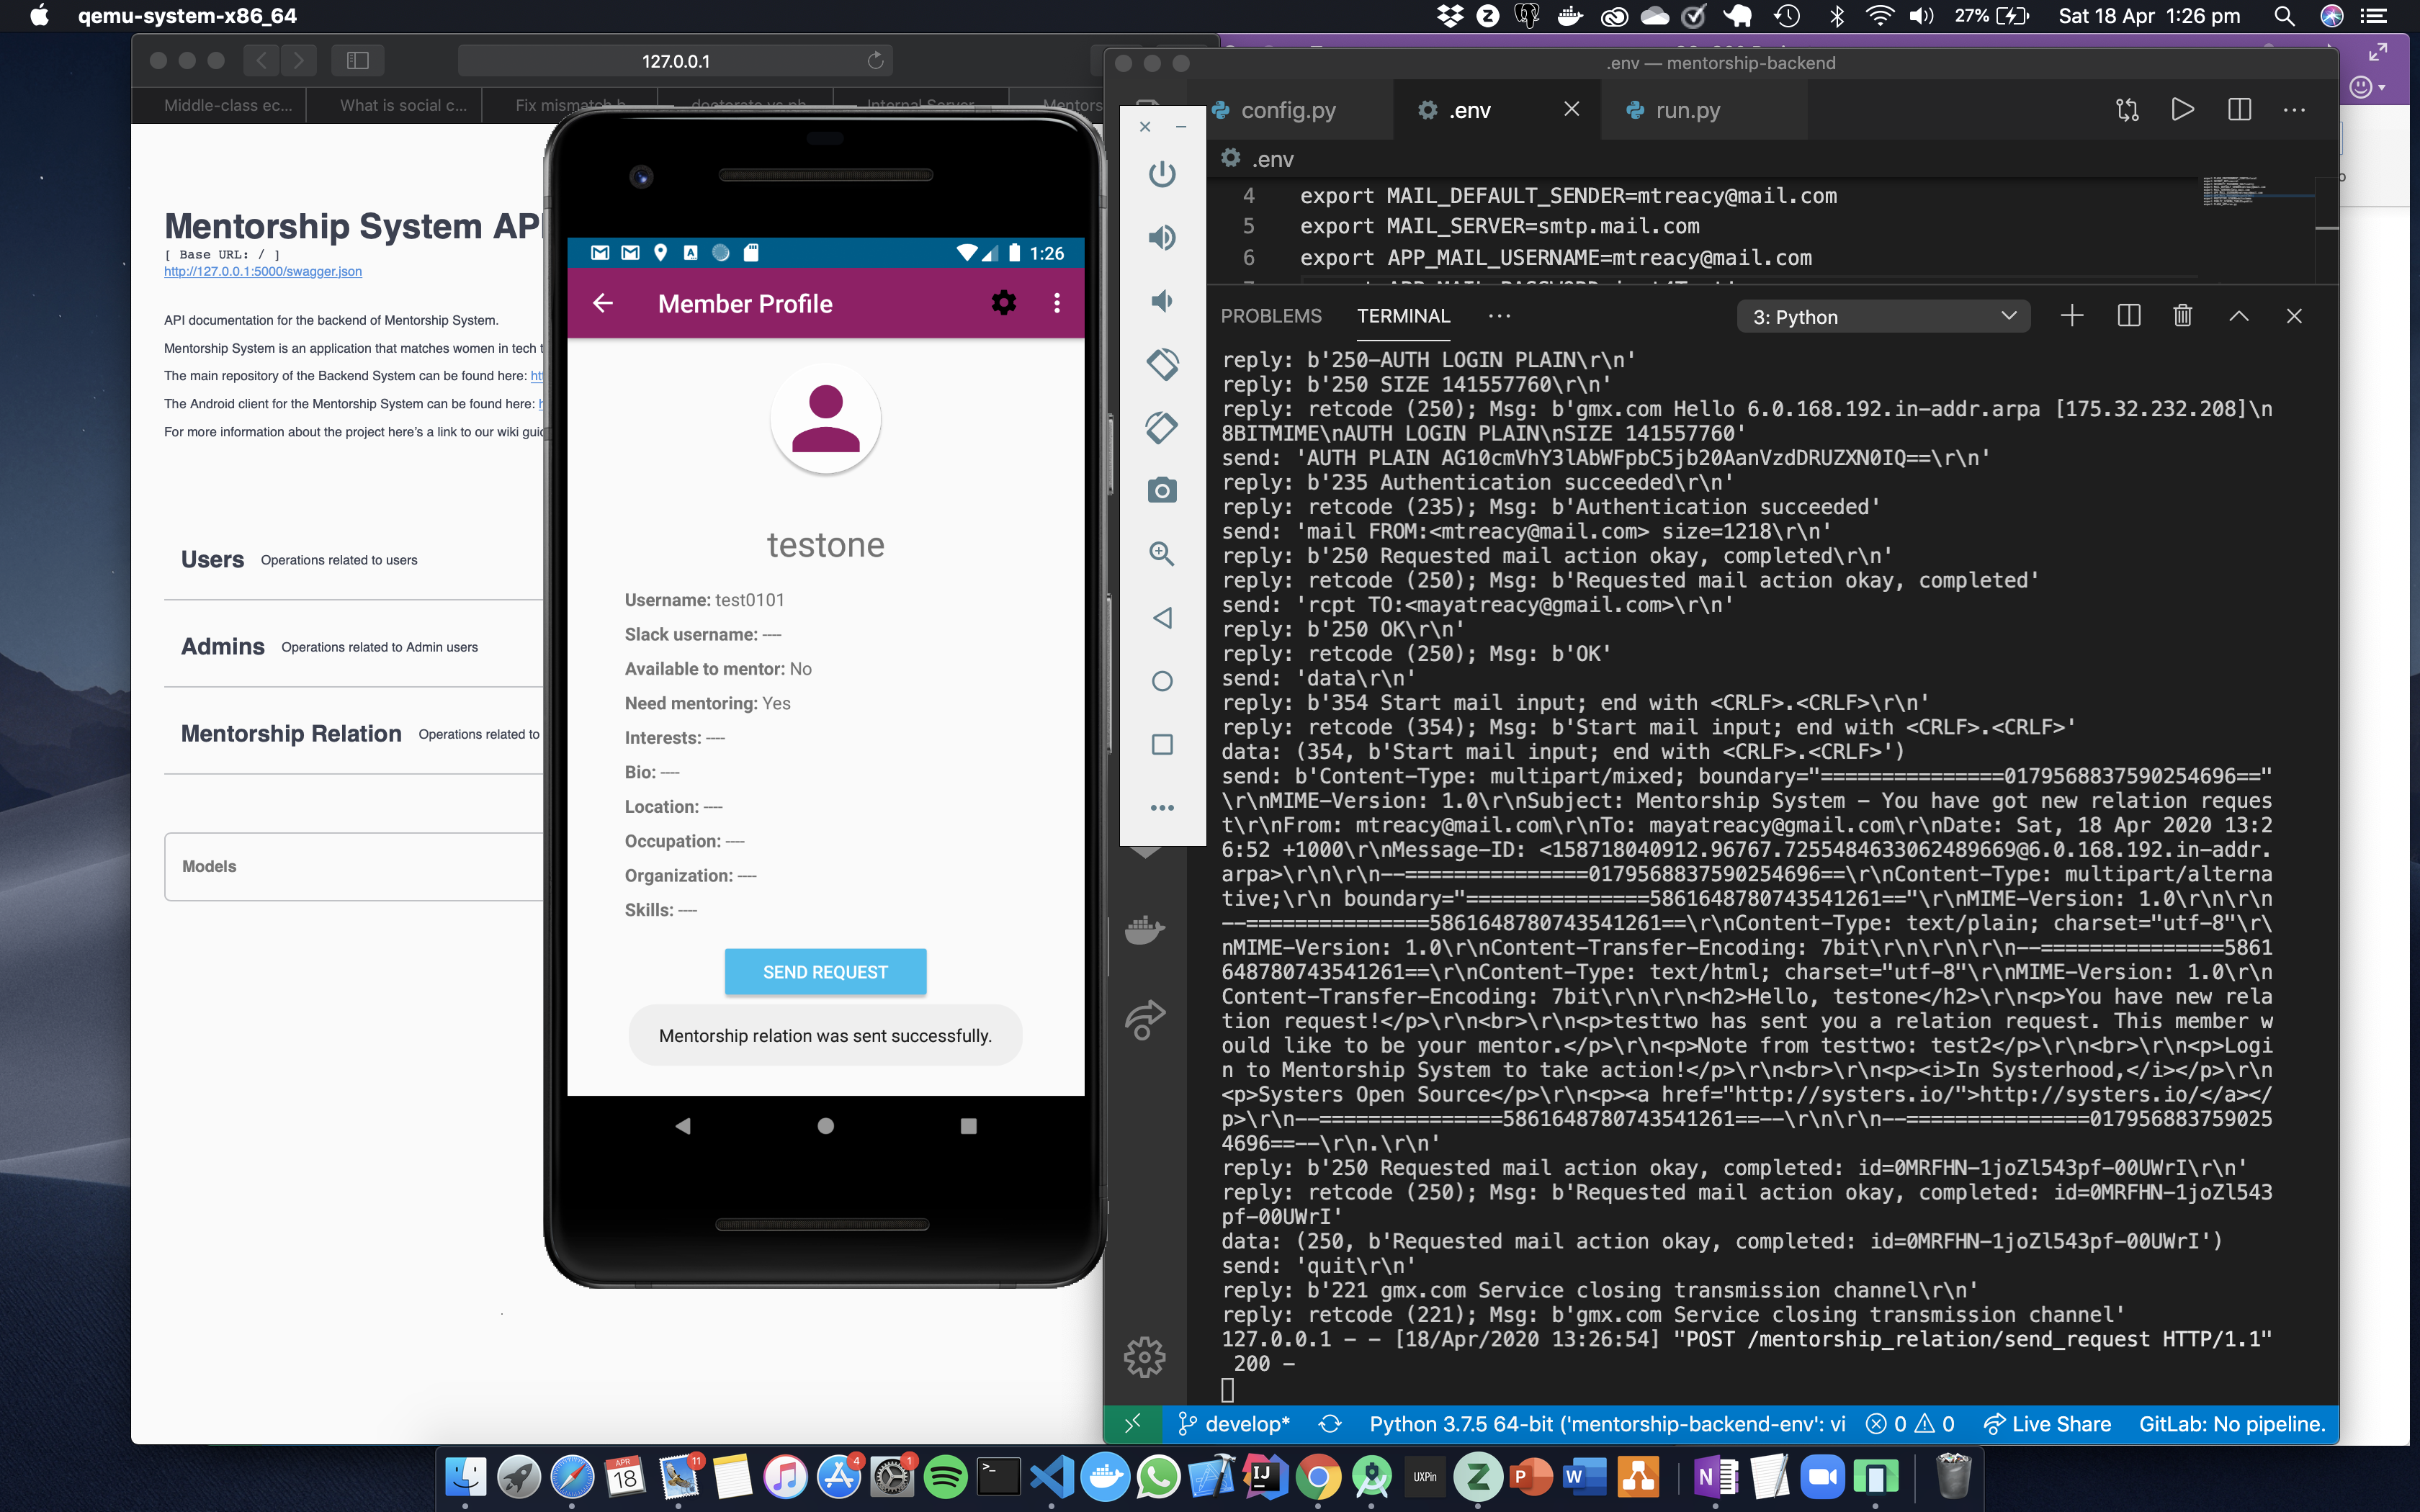This screenshot has width=2420, height=1512.
Task: Close the .env editor tab
Action: [x=1571, y=109]
